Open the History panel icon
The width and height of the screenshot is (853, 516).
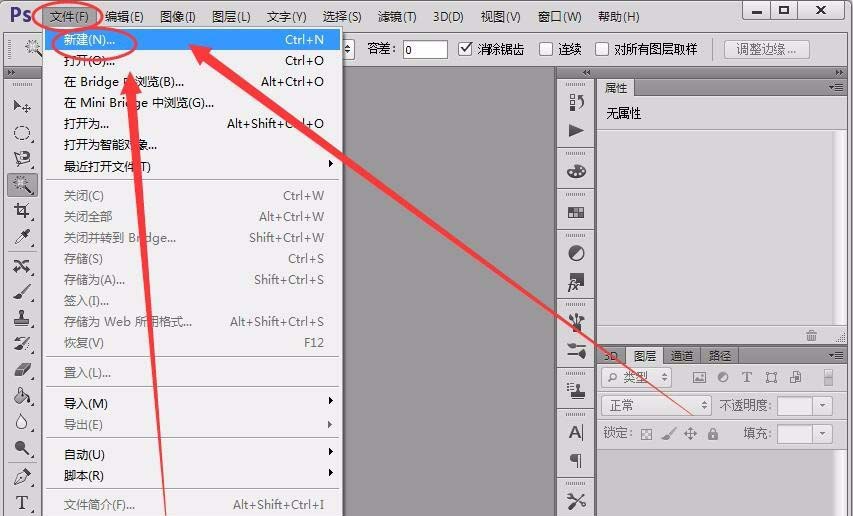(x=576, y=102)
